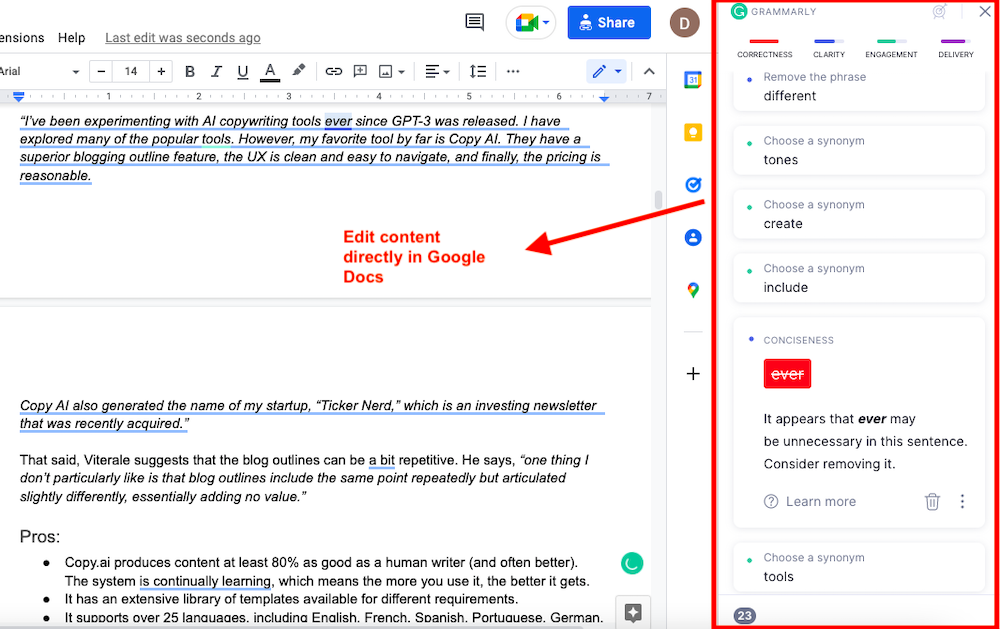Click the Grammarly logo icon

(x=739, y=11)
